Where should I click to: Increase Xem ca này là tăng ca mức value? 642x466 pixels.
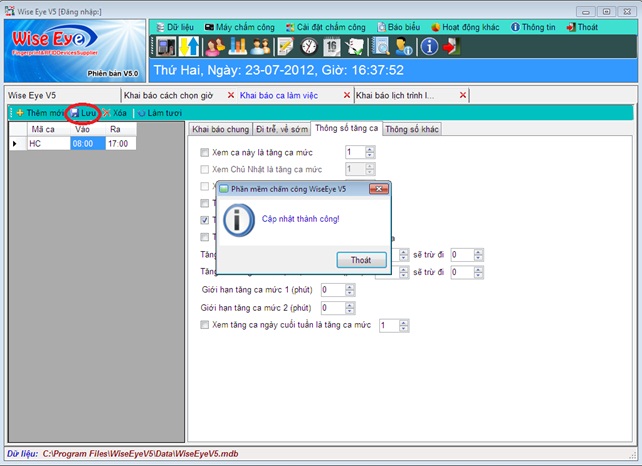370,149
